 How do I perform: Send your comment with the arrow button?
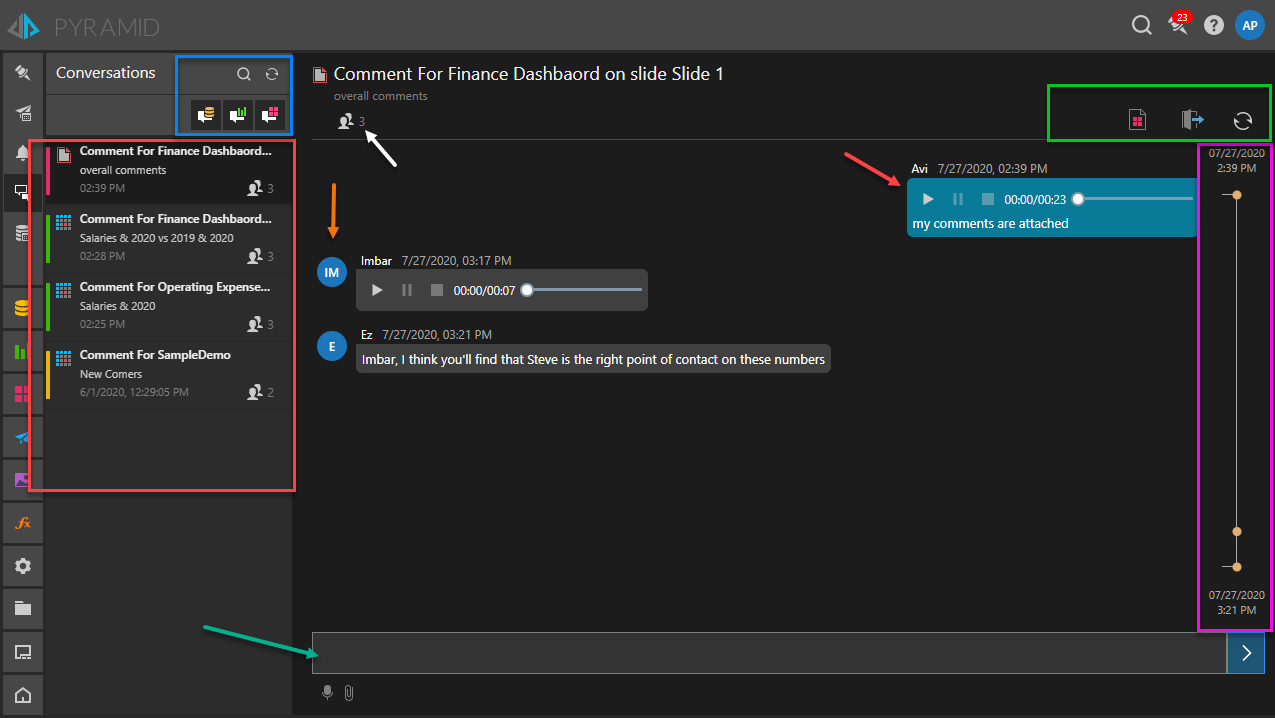pos(1245,653)
